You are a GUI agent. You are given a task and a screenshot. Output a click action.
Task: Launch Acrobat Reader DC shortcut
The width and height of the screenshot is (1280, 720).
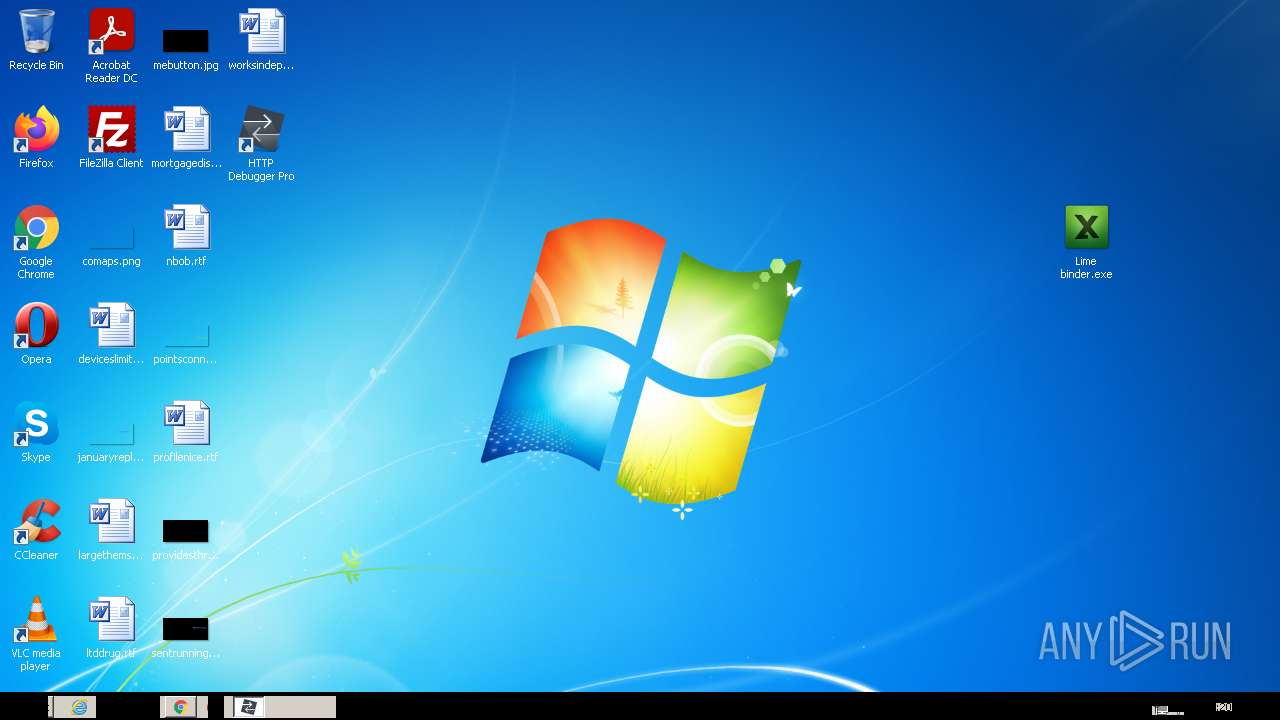pyautogui.click(x=111, y=46)
